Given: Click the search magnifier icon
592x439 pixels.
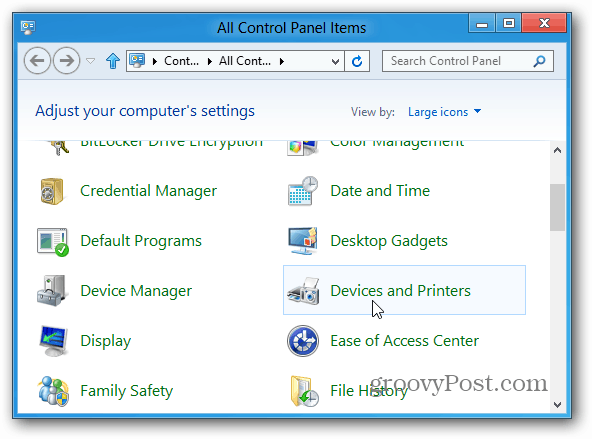Looking at the screenshot, I should (540, 61).
